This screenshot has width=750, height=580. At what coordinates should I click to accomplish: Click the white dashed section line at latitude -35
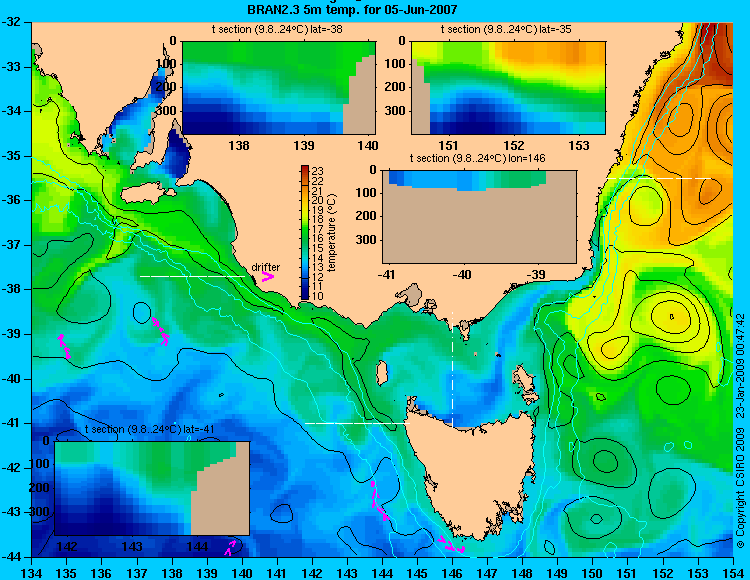[658, 178]
